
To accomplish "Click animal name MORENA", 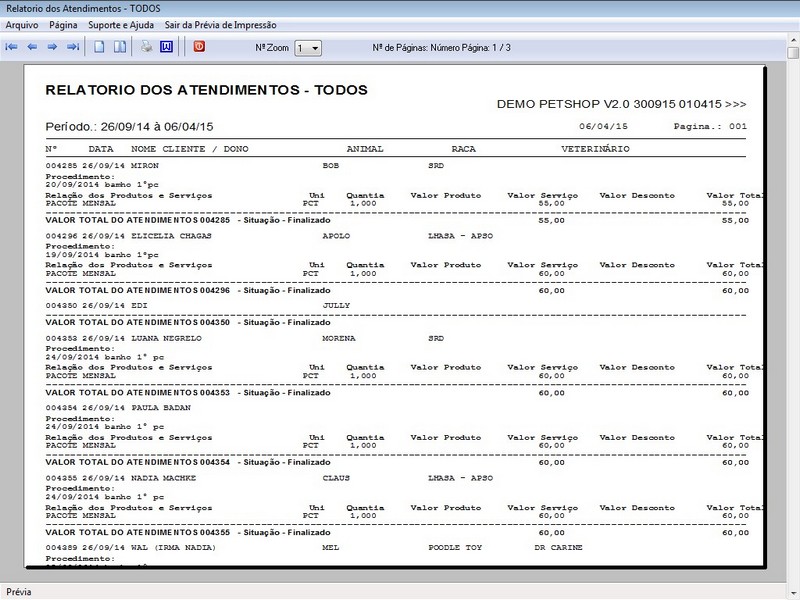I will pos(339,338).
